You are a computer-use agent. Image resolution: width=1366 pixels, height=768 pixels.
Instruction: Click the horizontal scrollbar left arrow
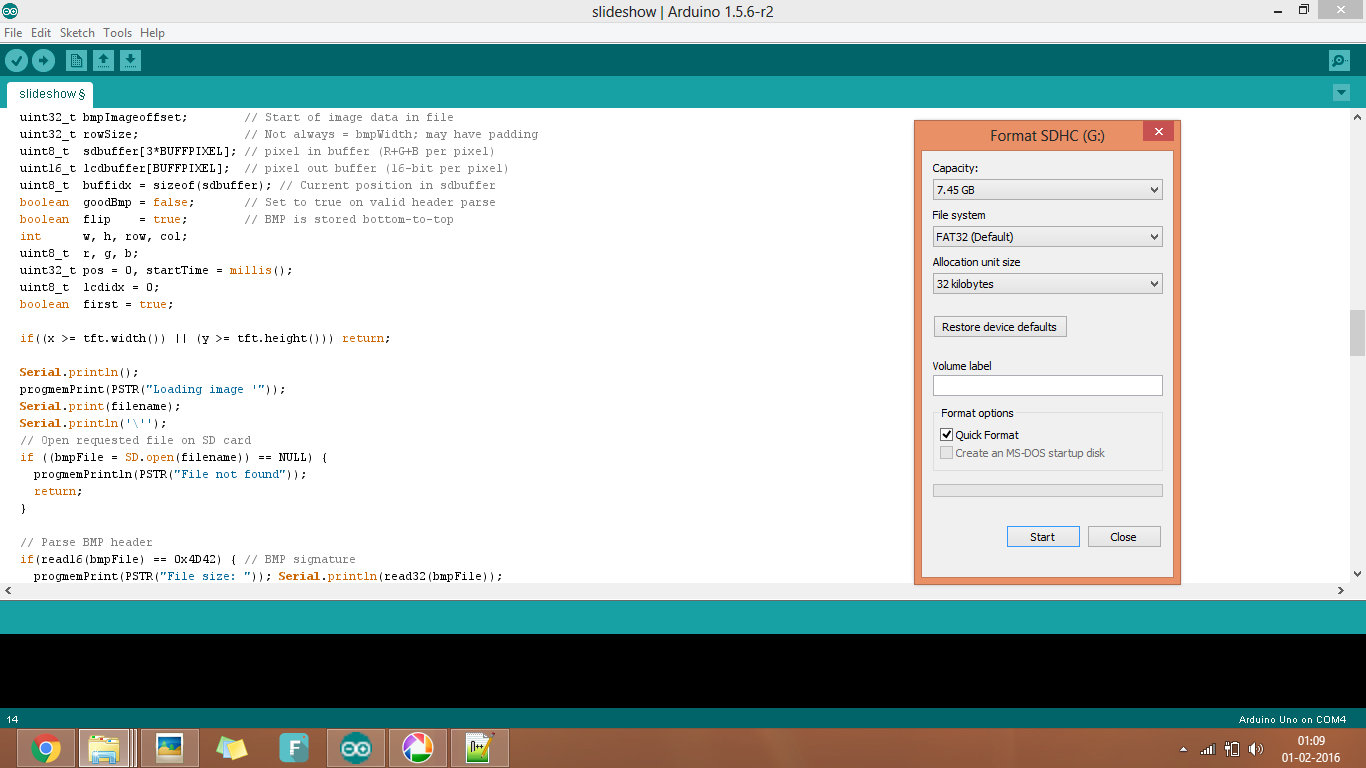point(8,591)
